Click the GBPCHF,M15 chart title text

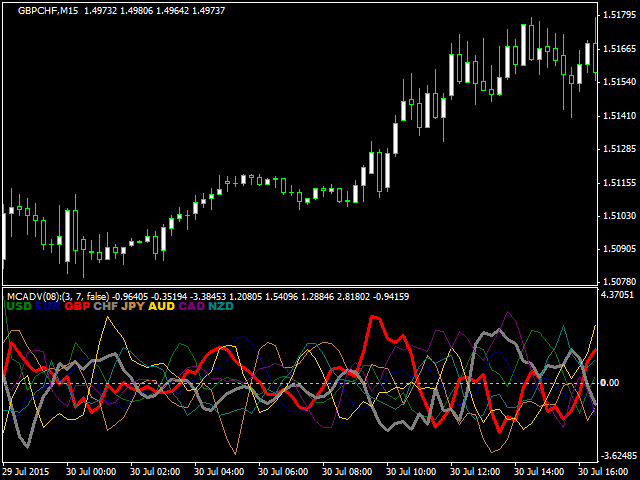click(48, 11)
